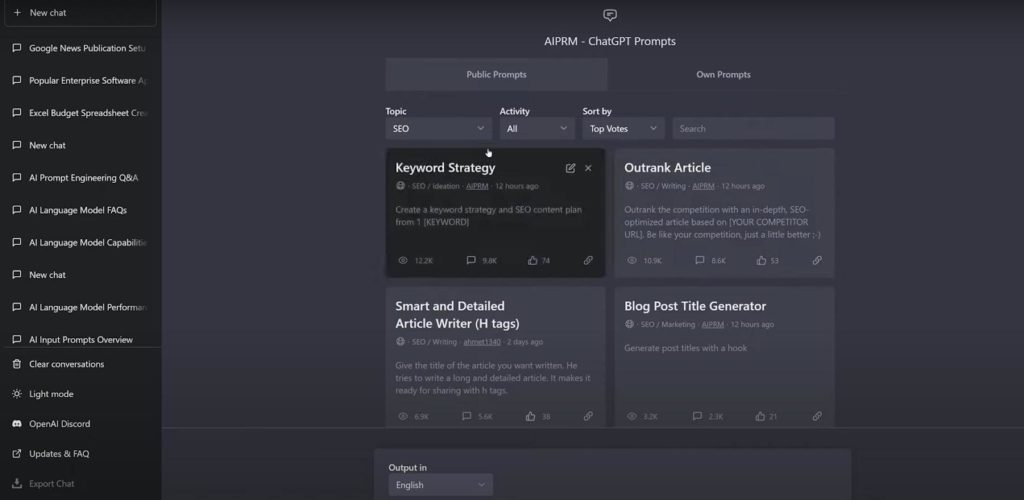This screenshot has height=500, width=1024.
Task: Open AI Language Model Capabilities conversation
Action: click(80, 242)
